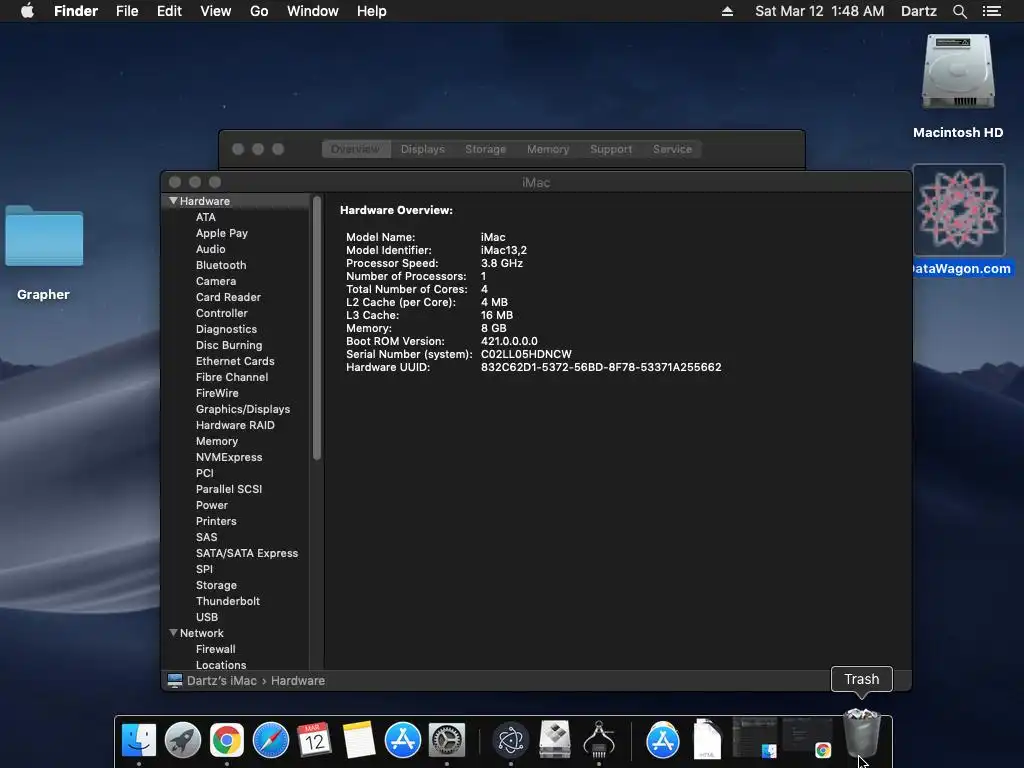Open the View menu
1024x768 pixels.
[216, 11]
